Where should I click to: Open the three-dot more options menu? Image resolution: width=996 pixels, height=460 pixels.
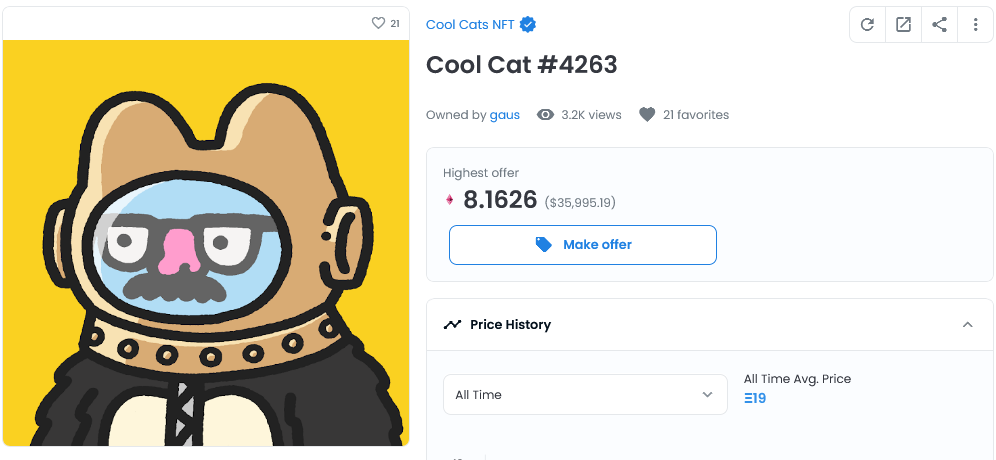(x=975, y=25)
